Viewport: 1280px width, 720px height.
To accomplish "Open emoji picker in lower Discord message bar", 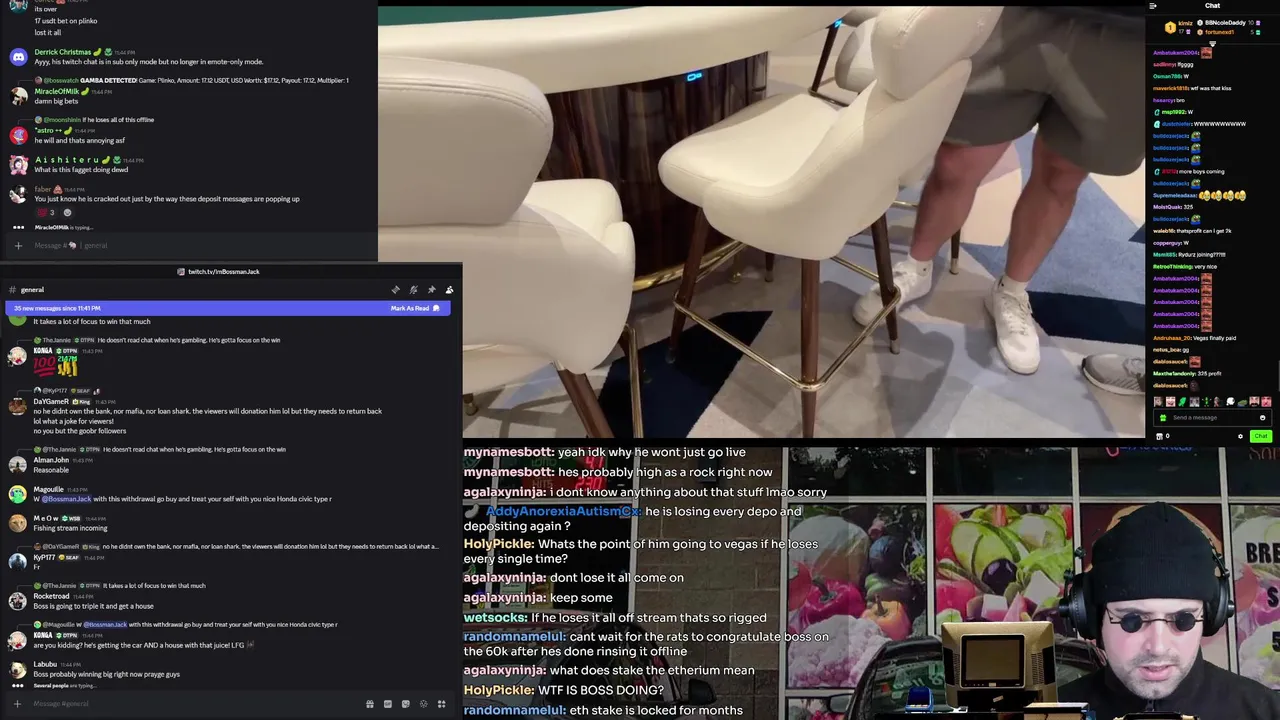I will (423, 704).
